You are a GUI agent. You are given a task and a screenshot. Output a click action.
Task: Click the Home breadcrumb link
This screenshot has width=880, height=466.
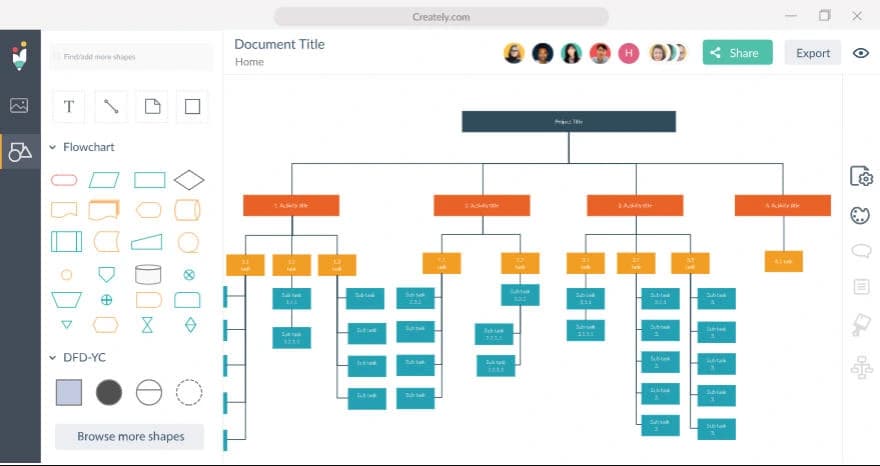(249, 62)
